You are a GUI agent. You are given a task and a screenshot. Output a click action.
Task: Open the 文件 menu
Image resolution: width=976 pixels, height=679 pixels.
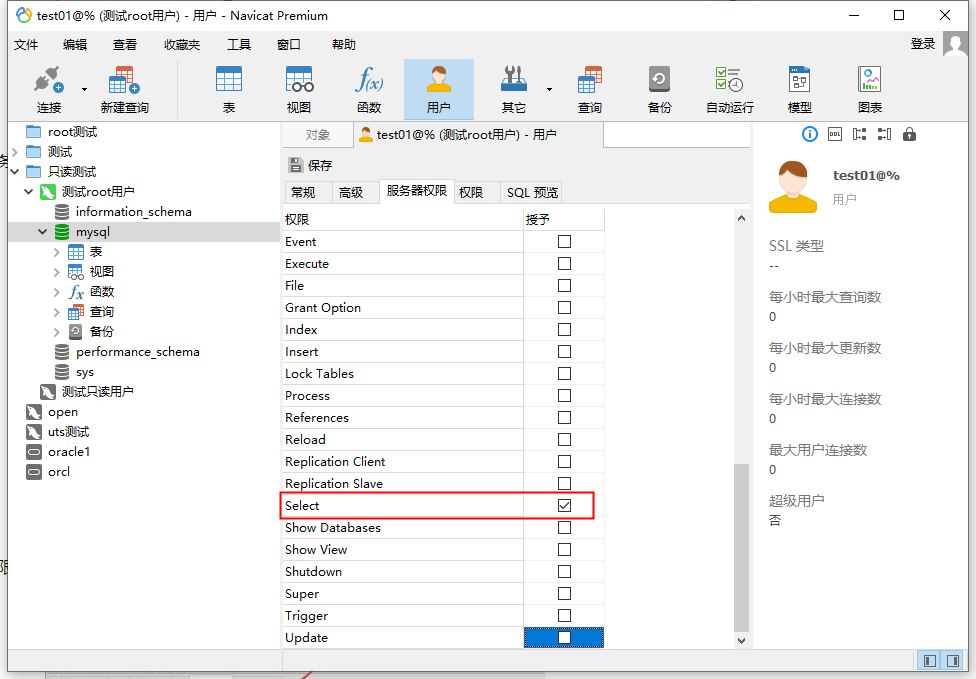[x=26, y=44]
